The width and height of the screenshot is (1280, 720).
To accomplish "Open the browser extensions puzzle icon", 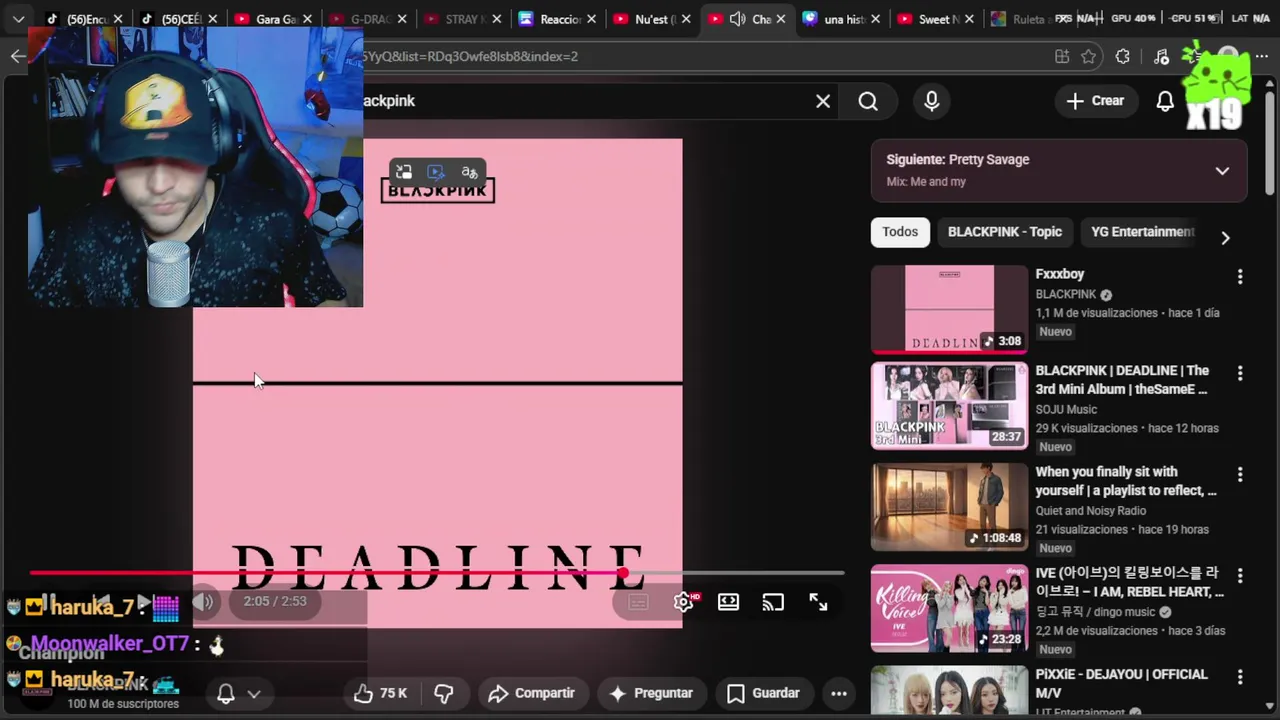I will (1123, 56).
